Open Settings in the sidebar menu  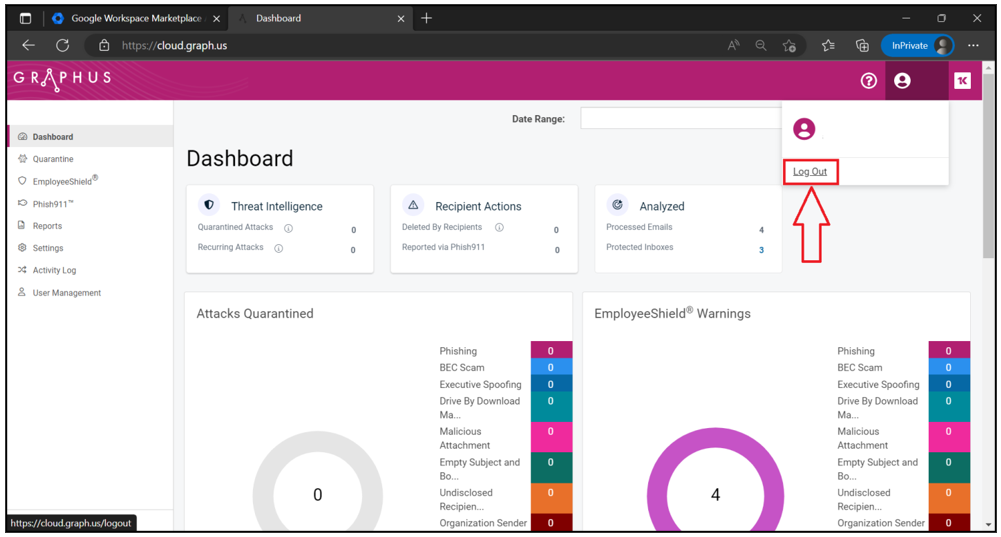(90, 247)
